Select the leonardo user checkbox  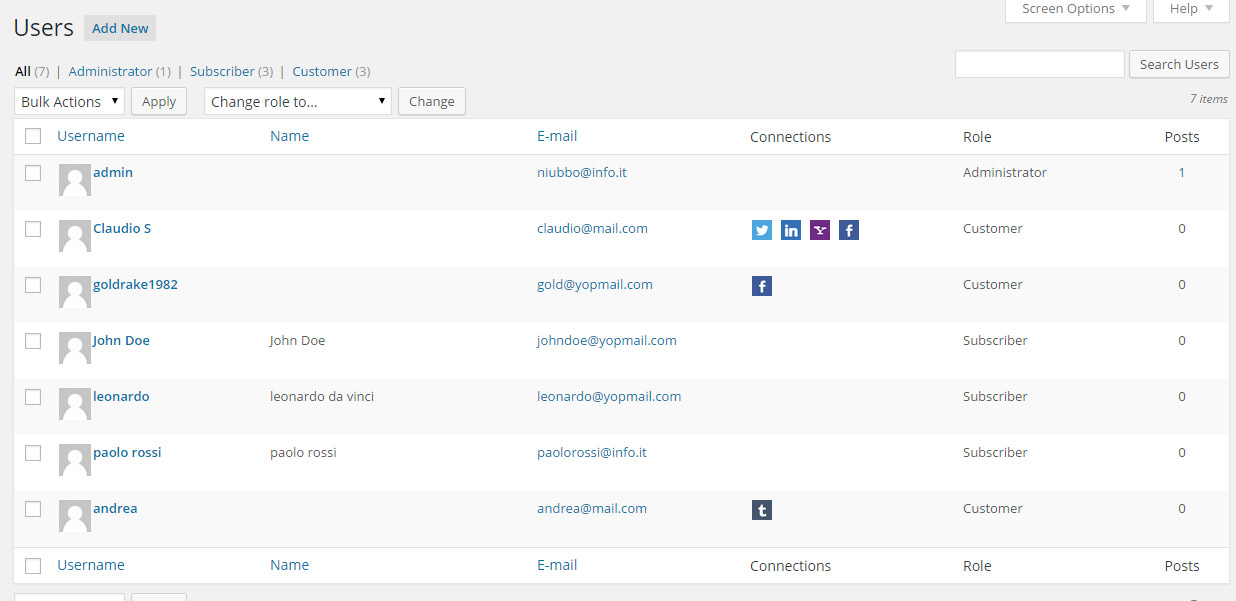tap(33, 397)
